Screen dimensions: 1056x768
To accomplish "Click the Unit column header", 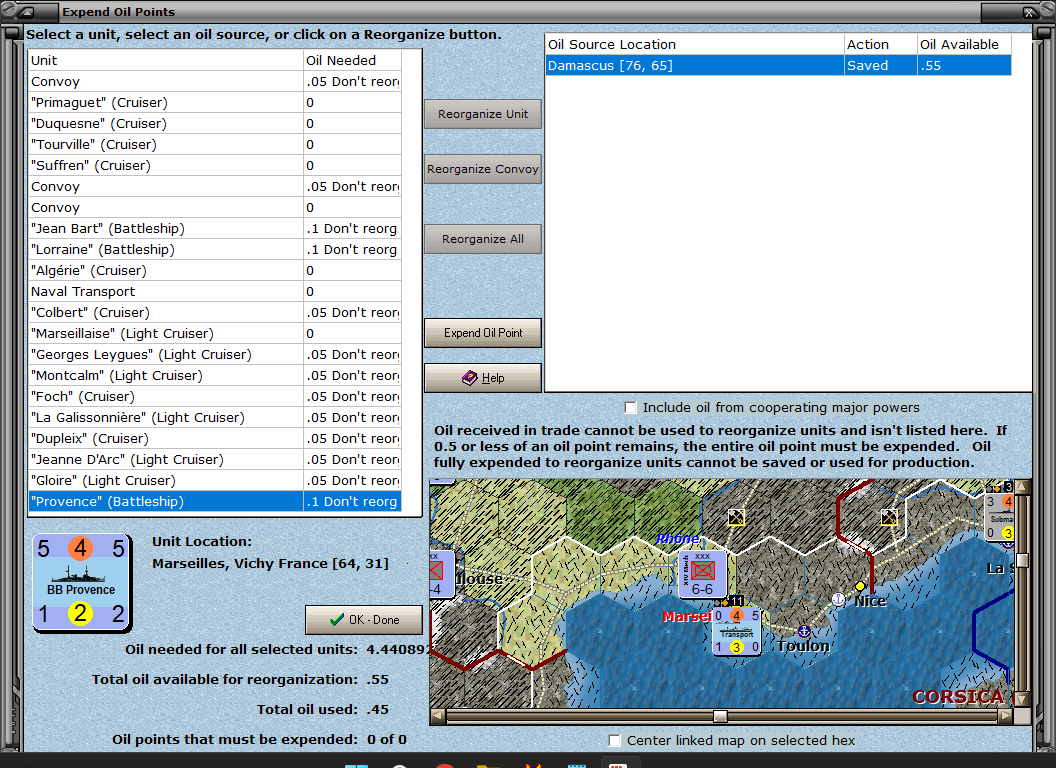I will pos(166,60).
